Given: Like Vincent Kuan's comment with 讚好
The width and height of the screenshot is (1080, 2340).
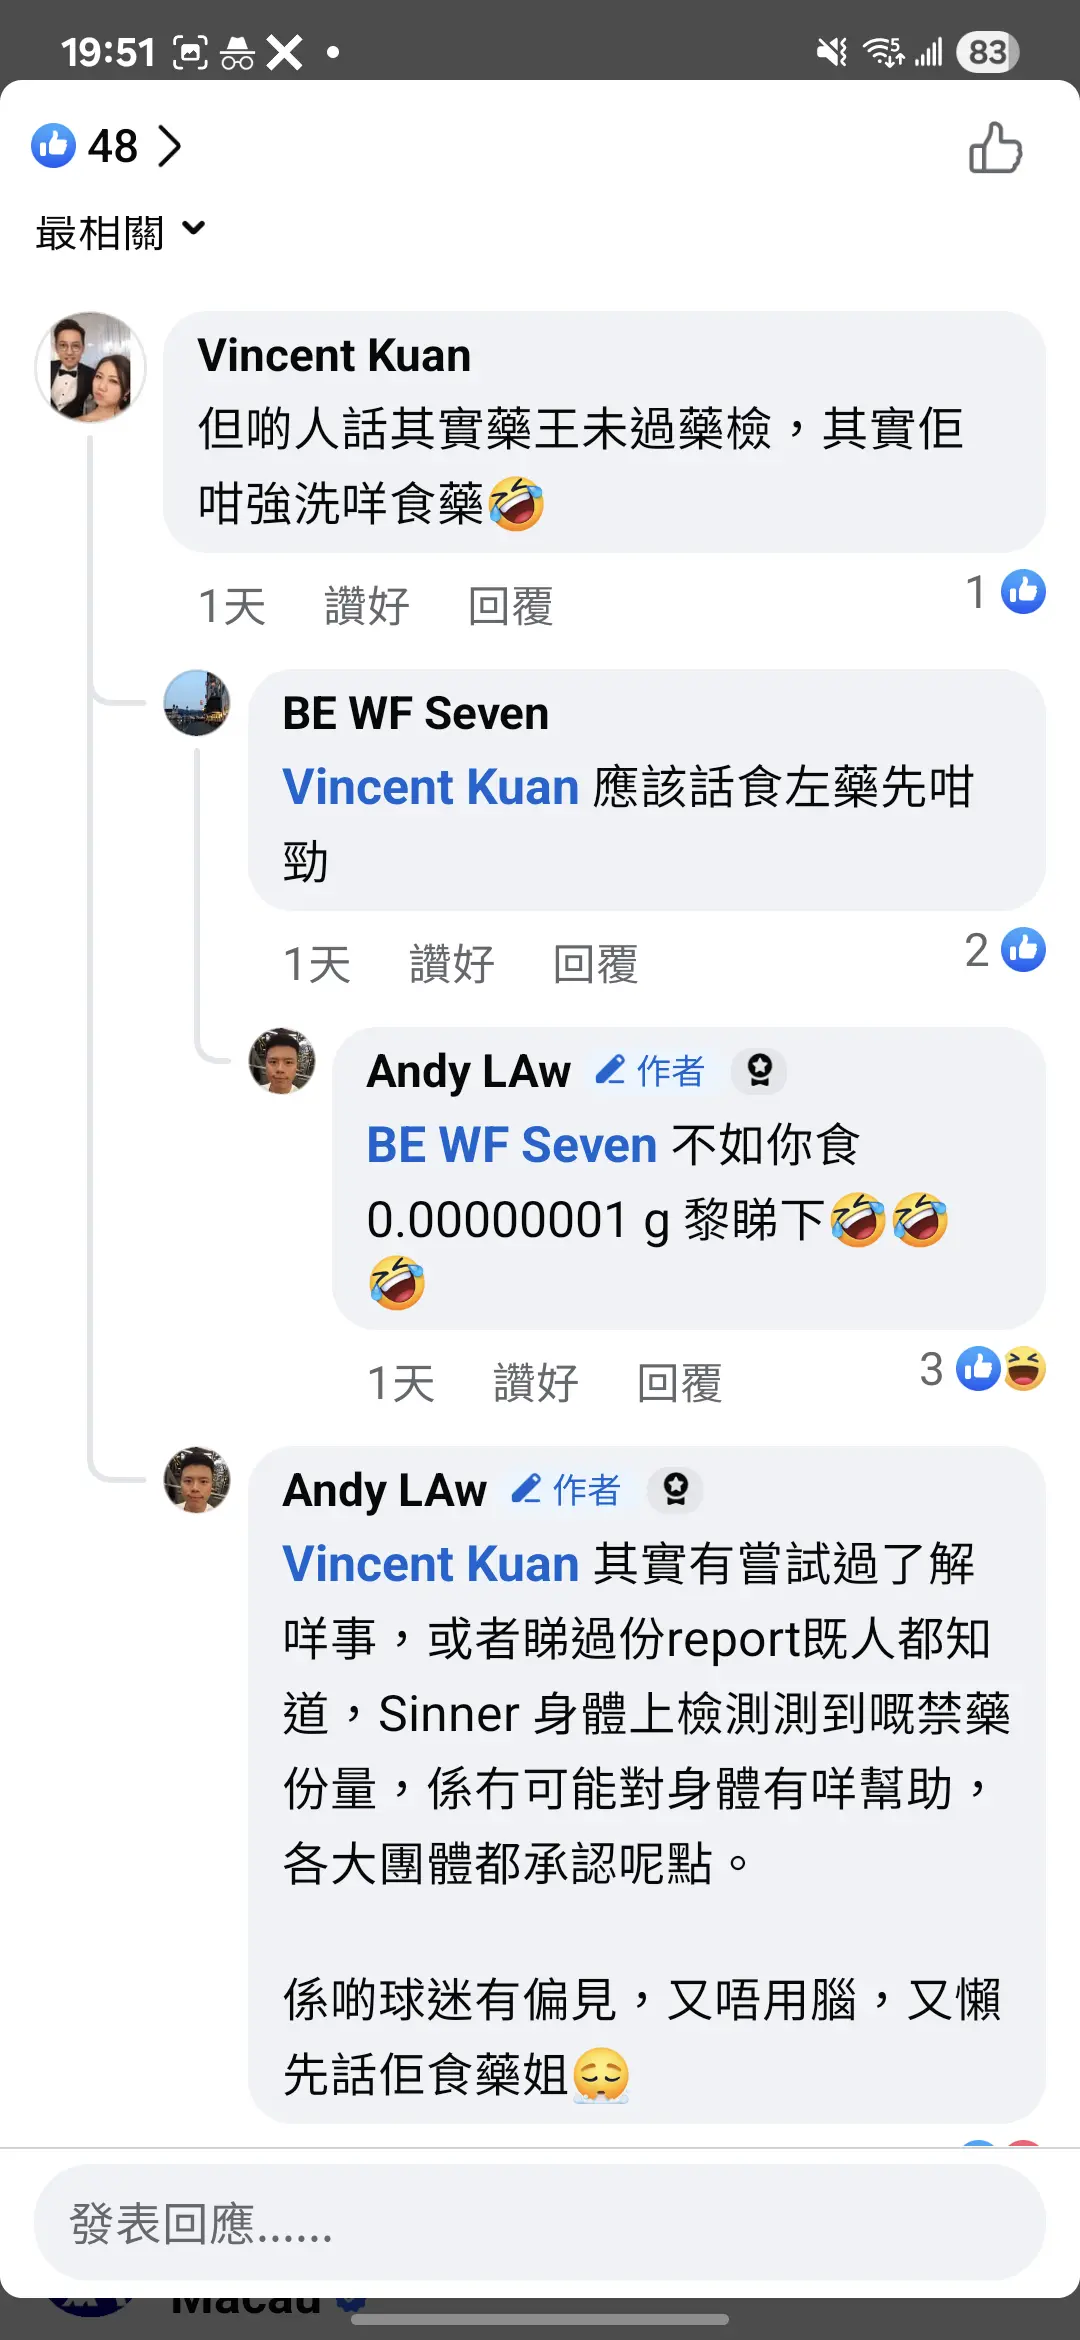Looking at the screenshot, I should click(367, 606).
